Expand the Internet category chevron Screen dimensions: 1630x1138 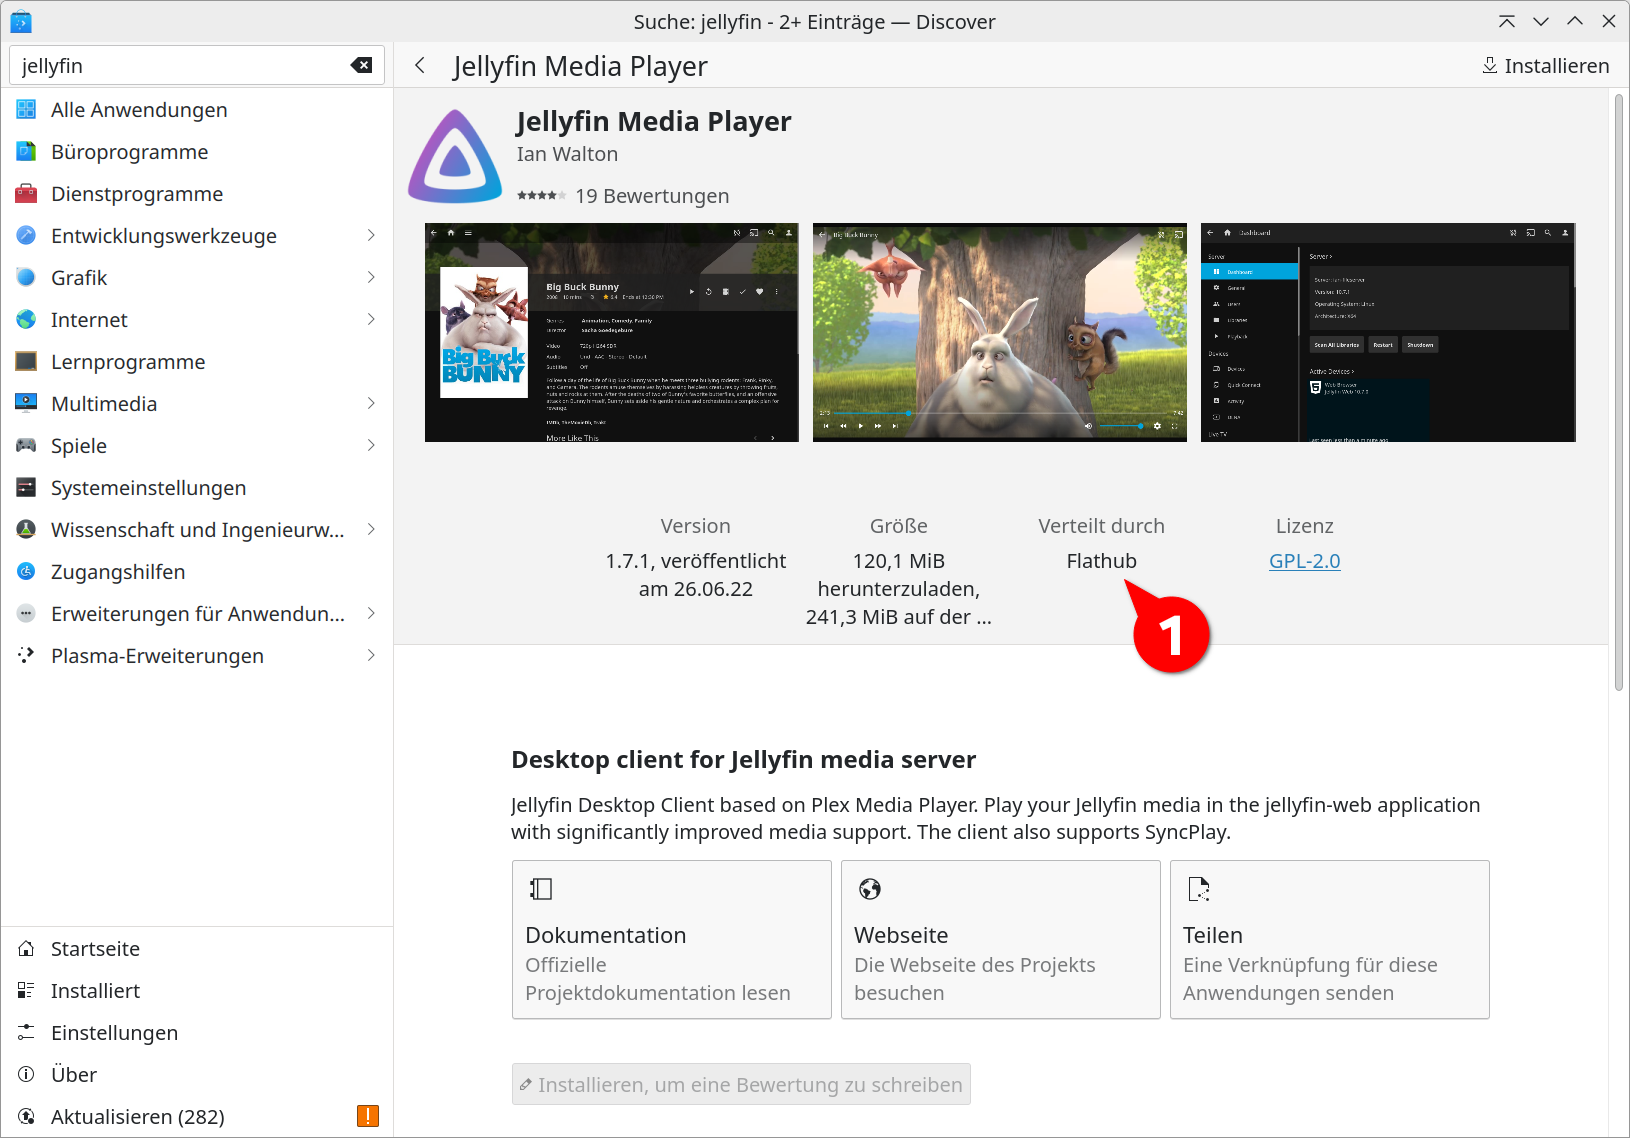click(x=371, y=320)
